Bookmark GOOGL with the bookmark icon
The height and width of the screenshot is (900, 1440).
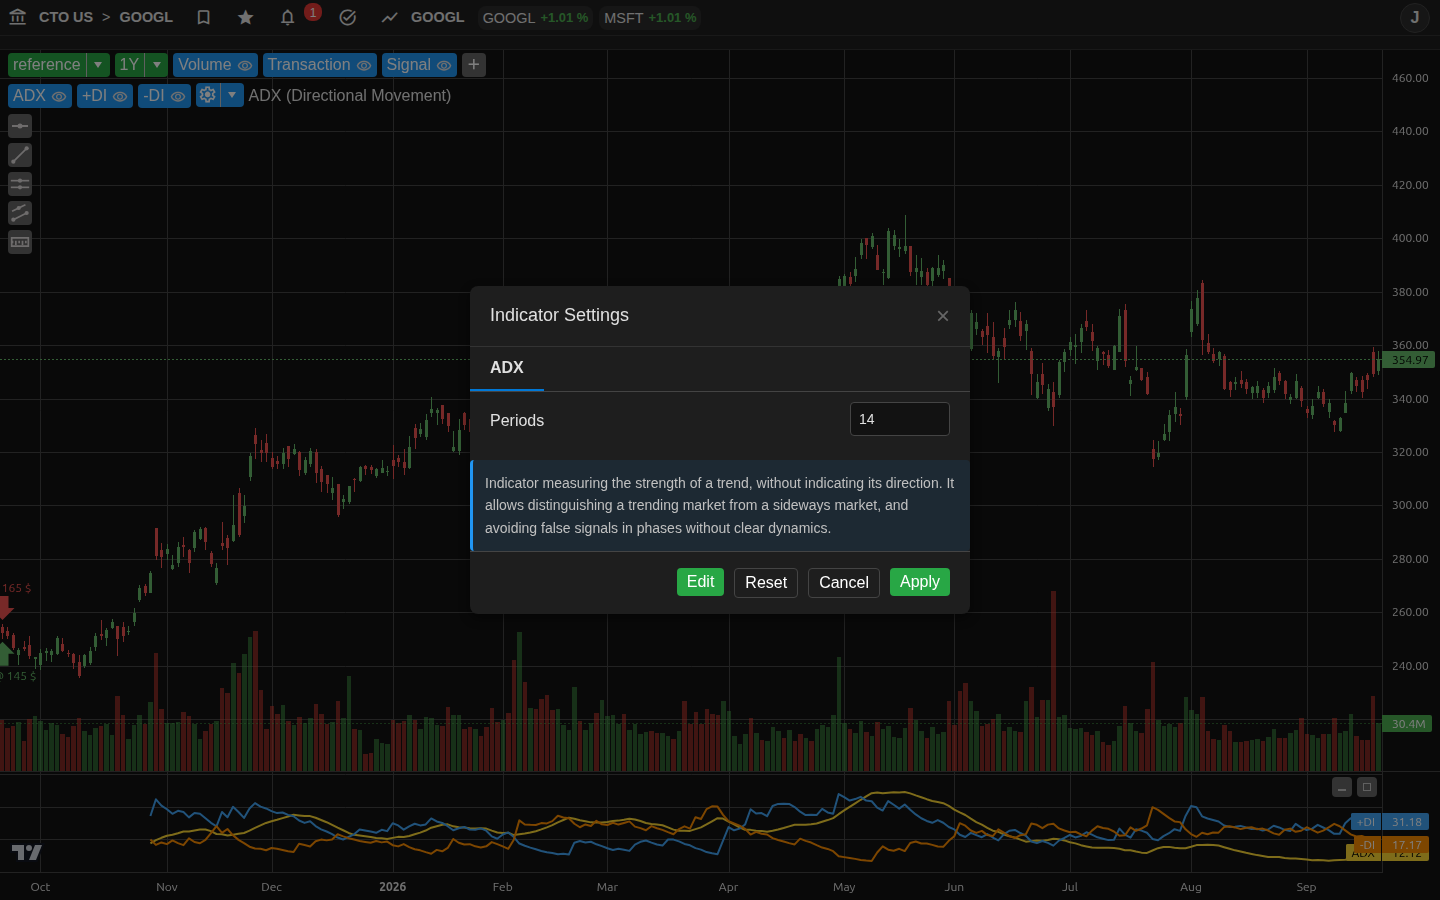(x=204, y=17)
